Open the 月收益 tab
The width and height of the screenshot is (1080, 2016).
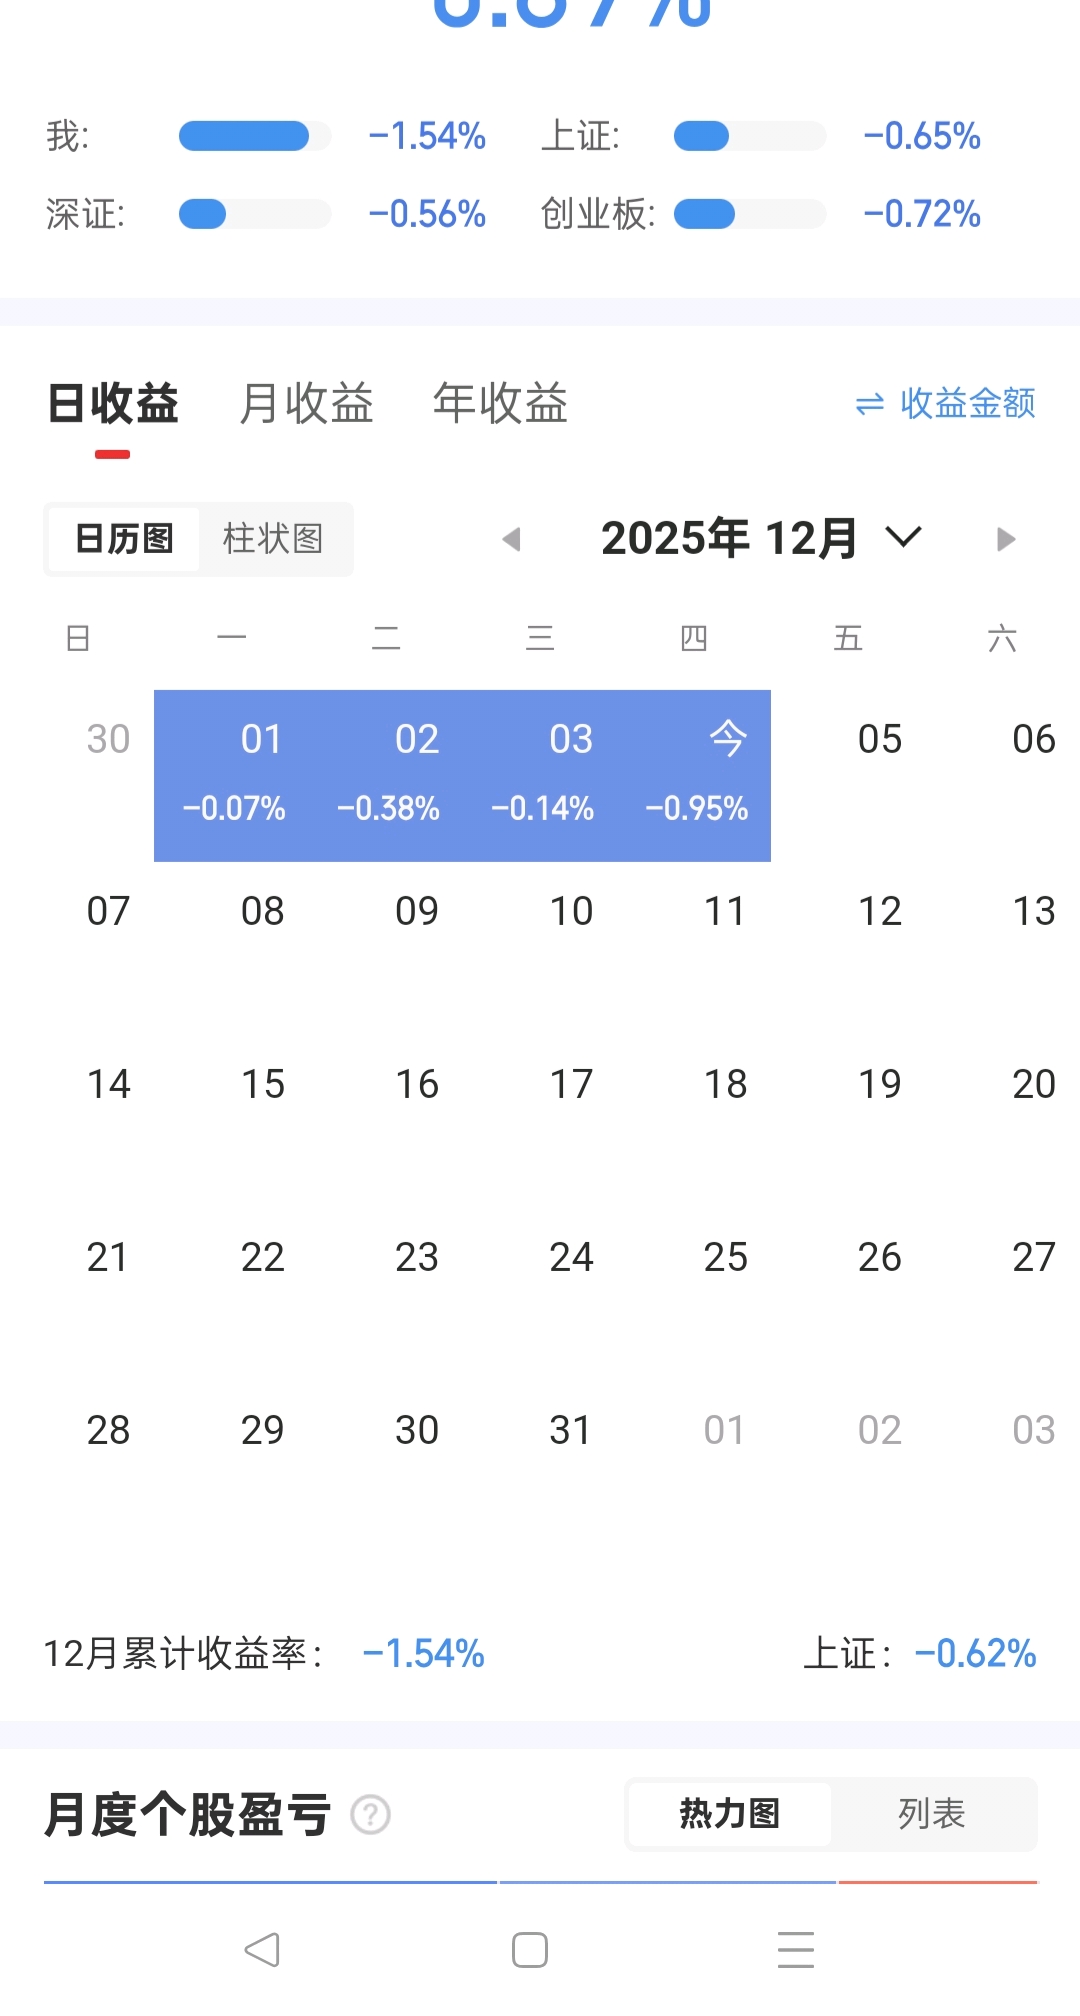pyautogui.click(x=306, y=404)
